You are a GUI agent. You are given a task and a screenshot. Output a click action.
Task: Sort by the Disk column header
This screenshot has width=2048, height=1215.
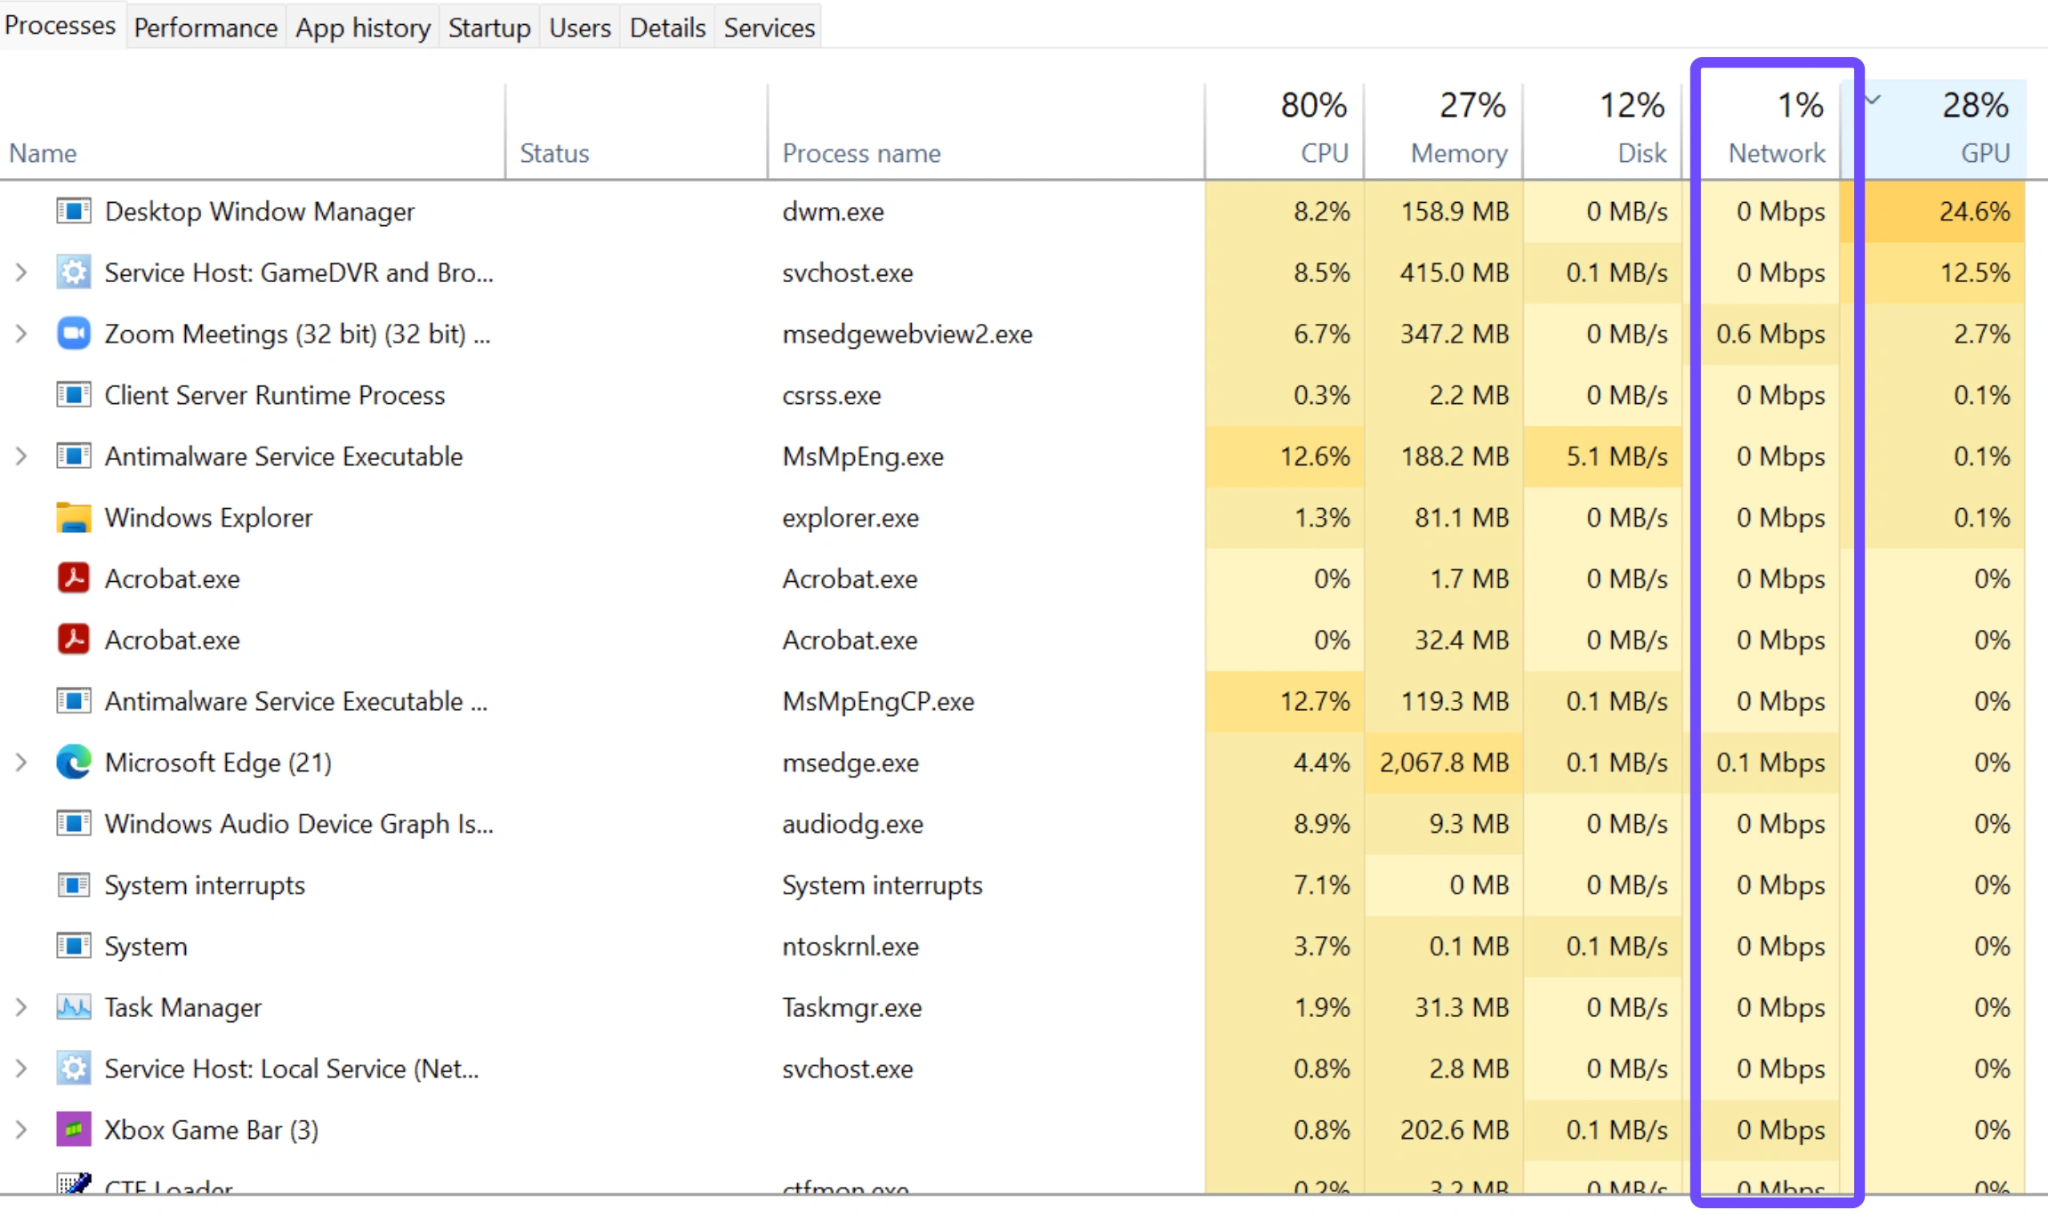point(1603,130)
